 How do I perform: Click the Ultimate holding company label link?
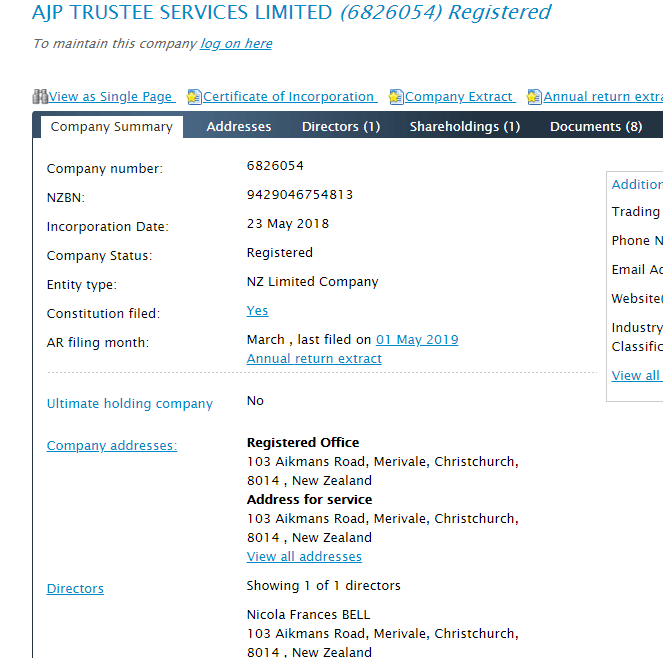coord(130,404)
